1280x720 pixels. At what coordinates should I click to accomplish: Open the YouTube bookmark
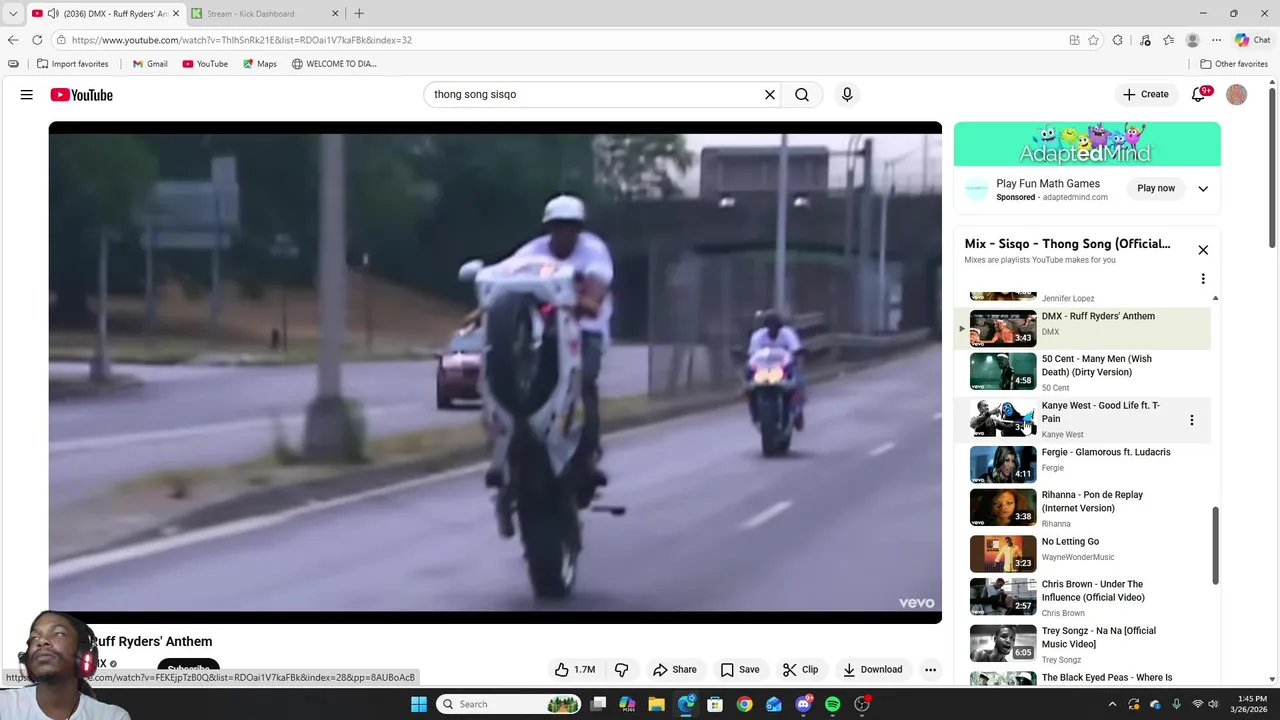click(x=205, y=64)
